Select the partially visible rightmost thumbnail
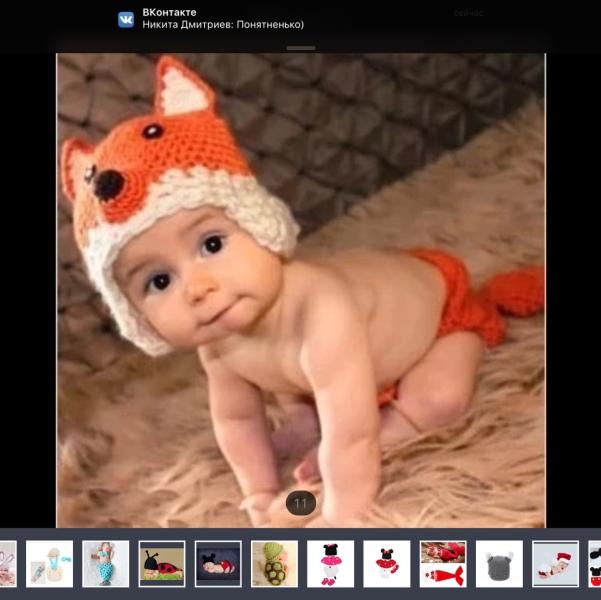 594,564
